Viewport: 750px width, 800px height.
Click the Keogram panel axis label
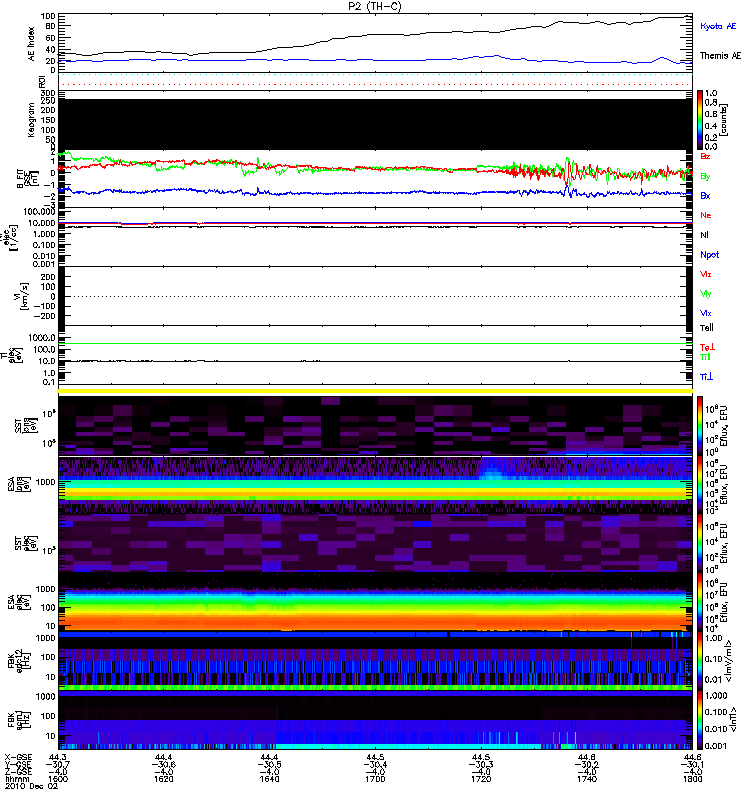[x=32, y=120]
